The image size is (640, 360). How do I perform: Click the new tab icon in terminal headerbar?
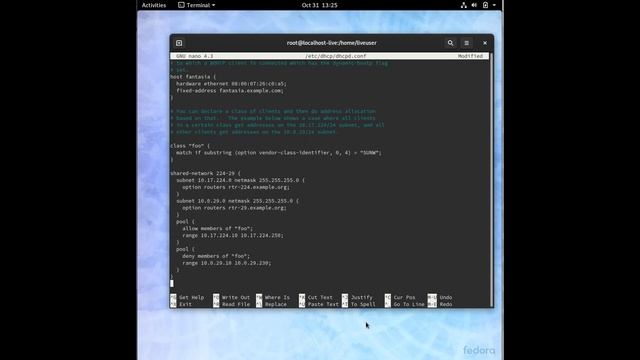click(179, 43)
